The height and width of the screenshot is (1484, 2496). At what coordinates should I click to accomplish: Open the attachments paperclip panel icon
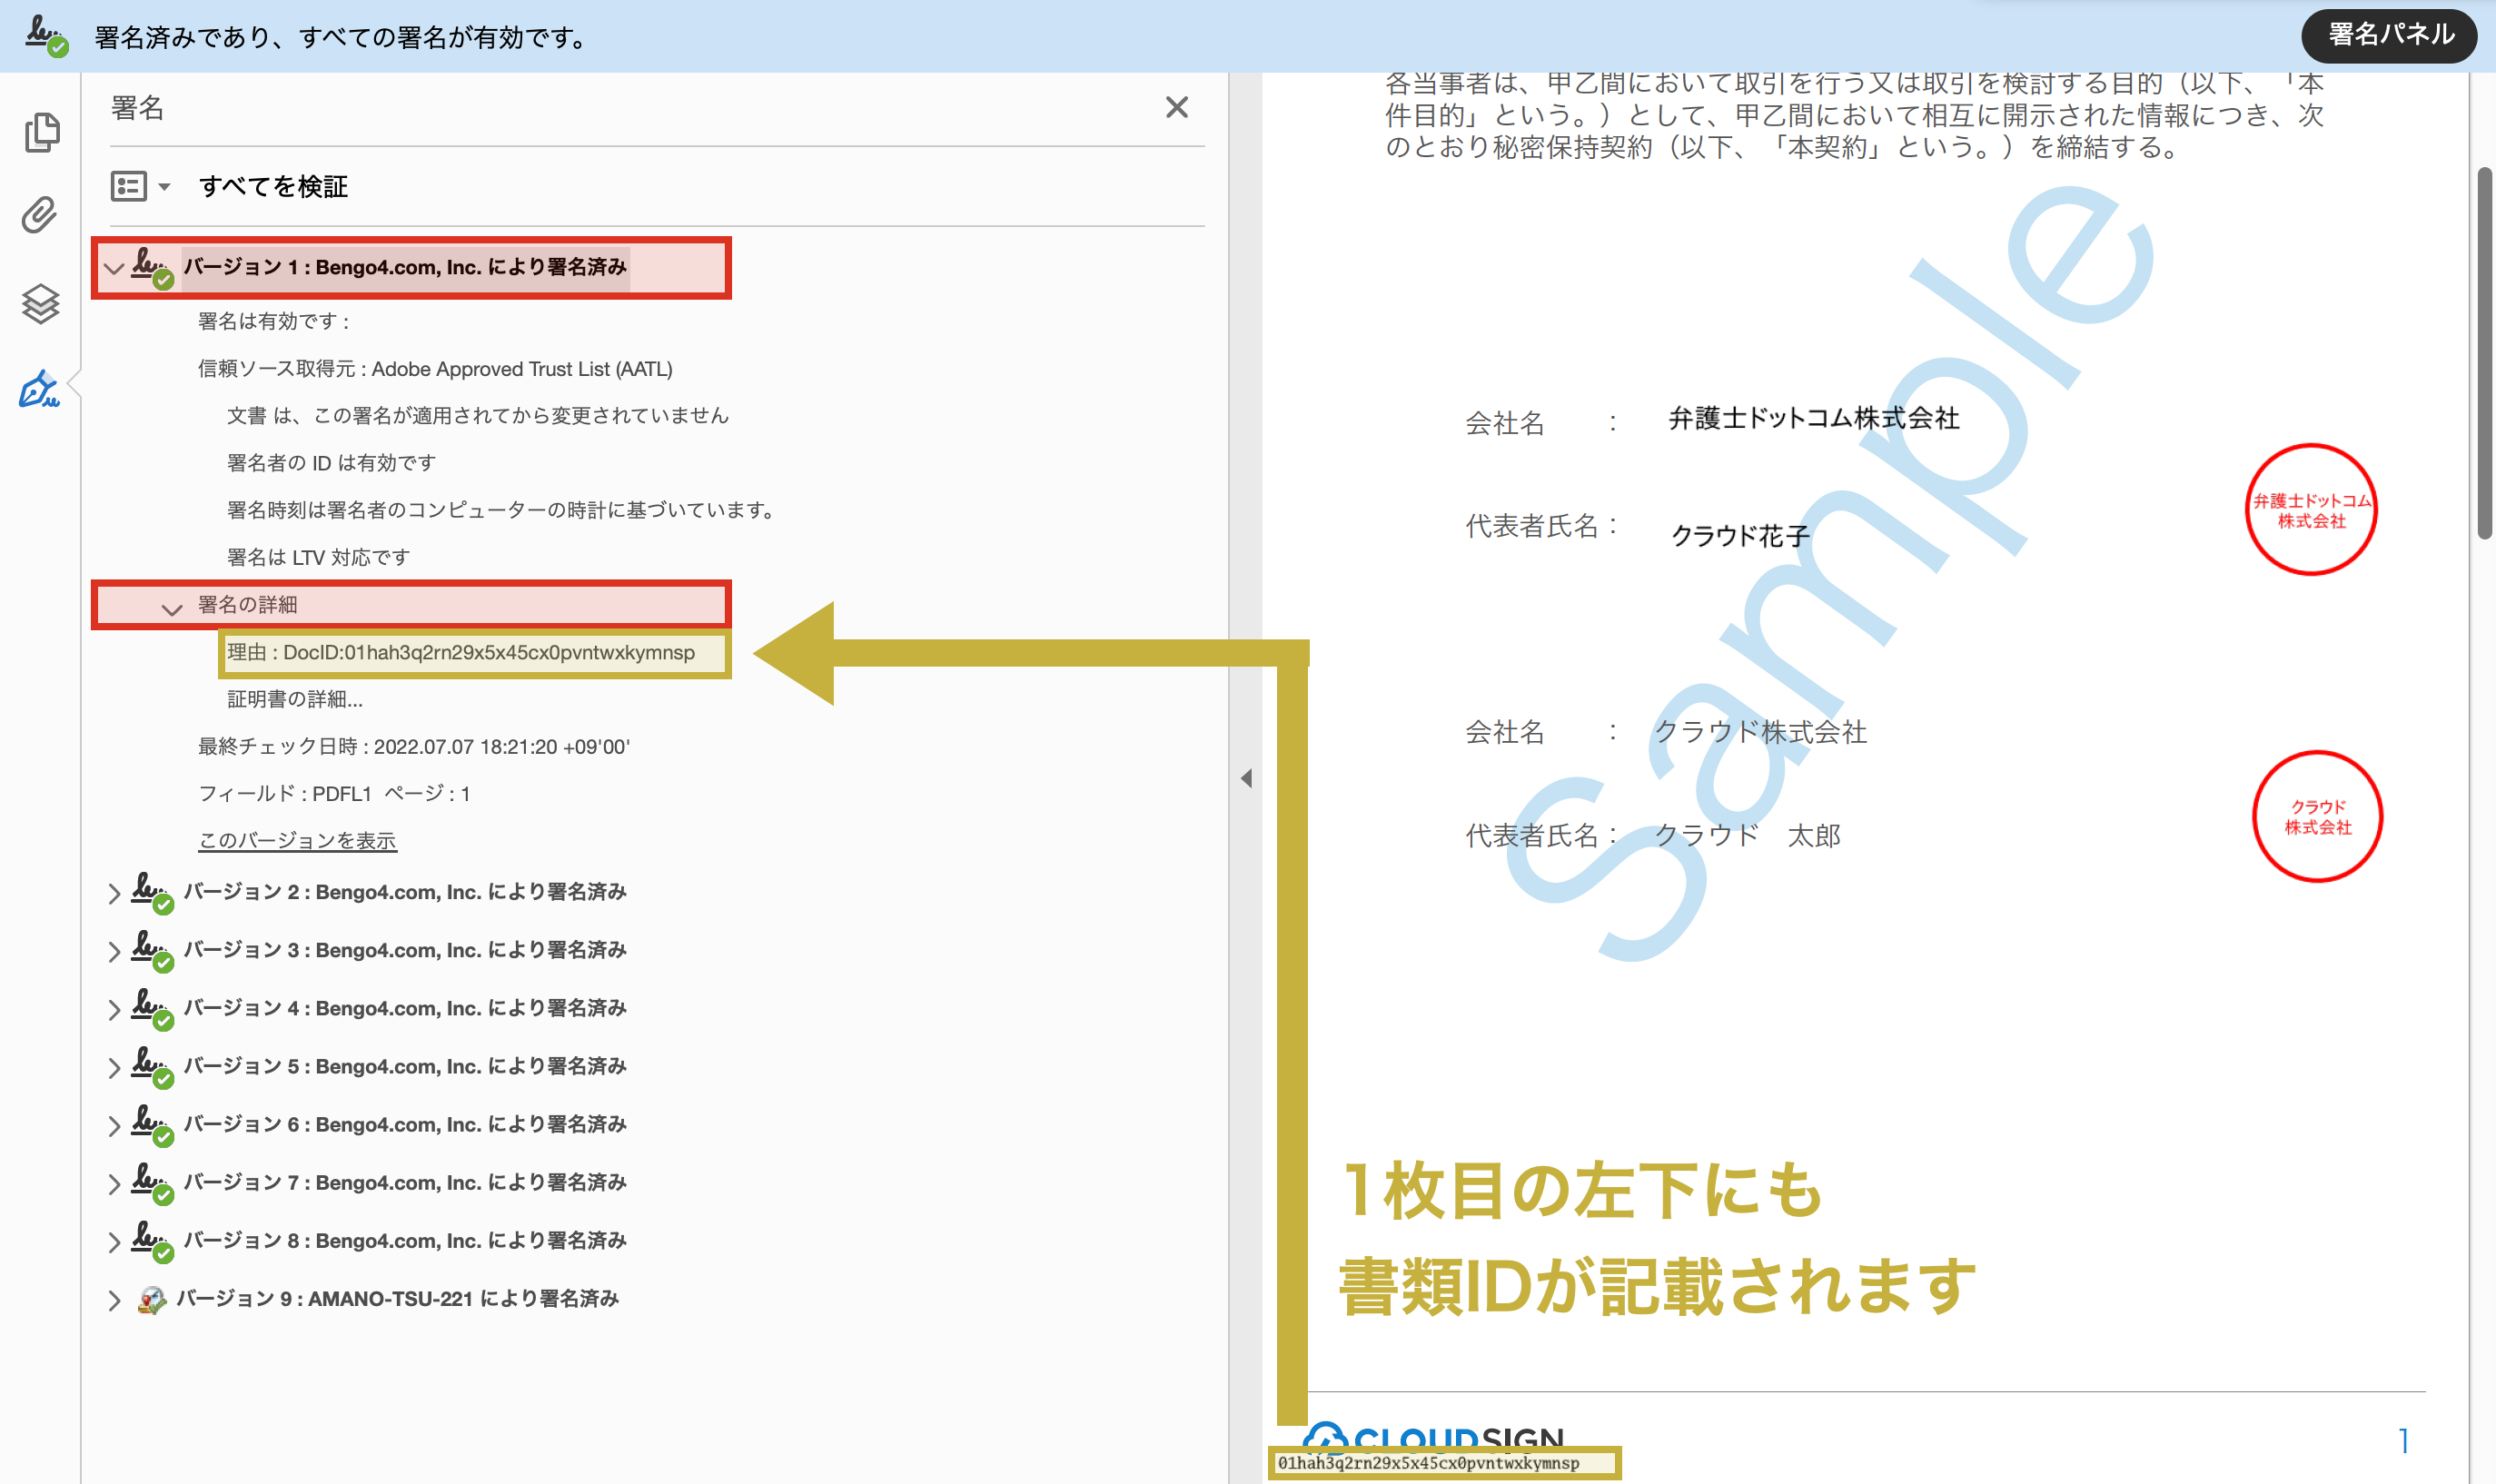pos(40,215)
